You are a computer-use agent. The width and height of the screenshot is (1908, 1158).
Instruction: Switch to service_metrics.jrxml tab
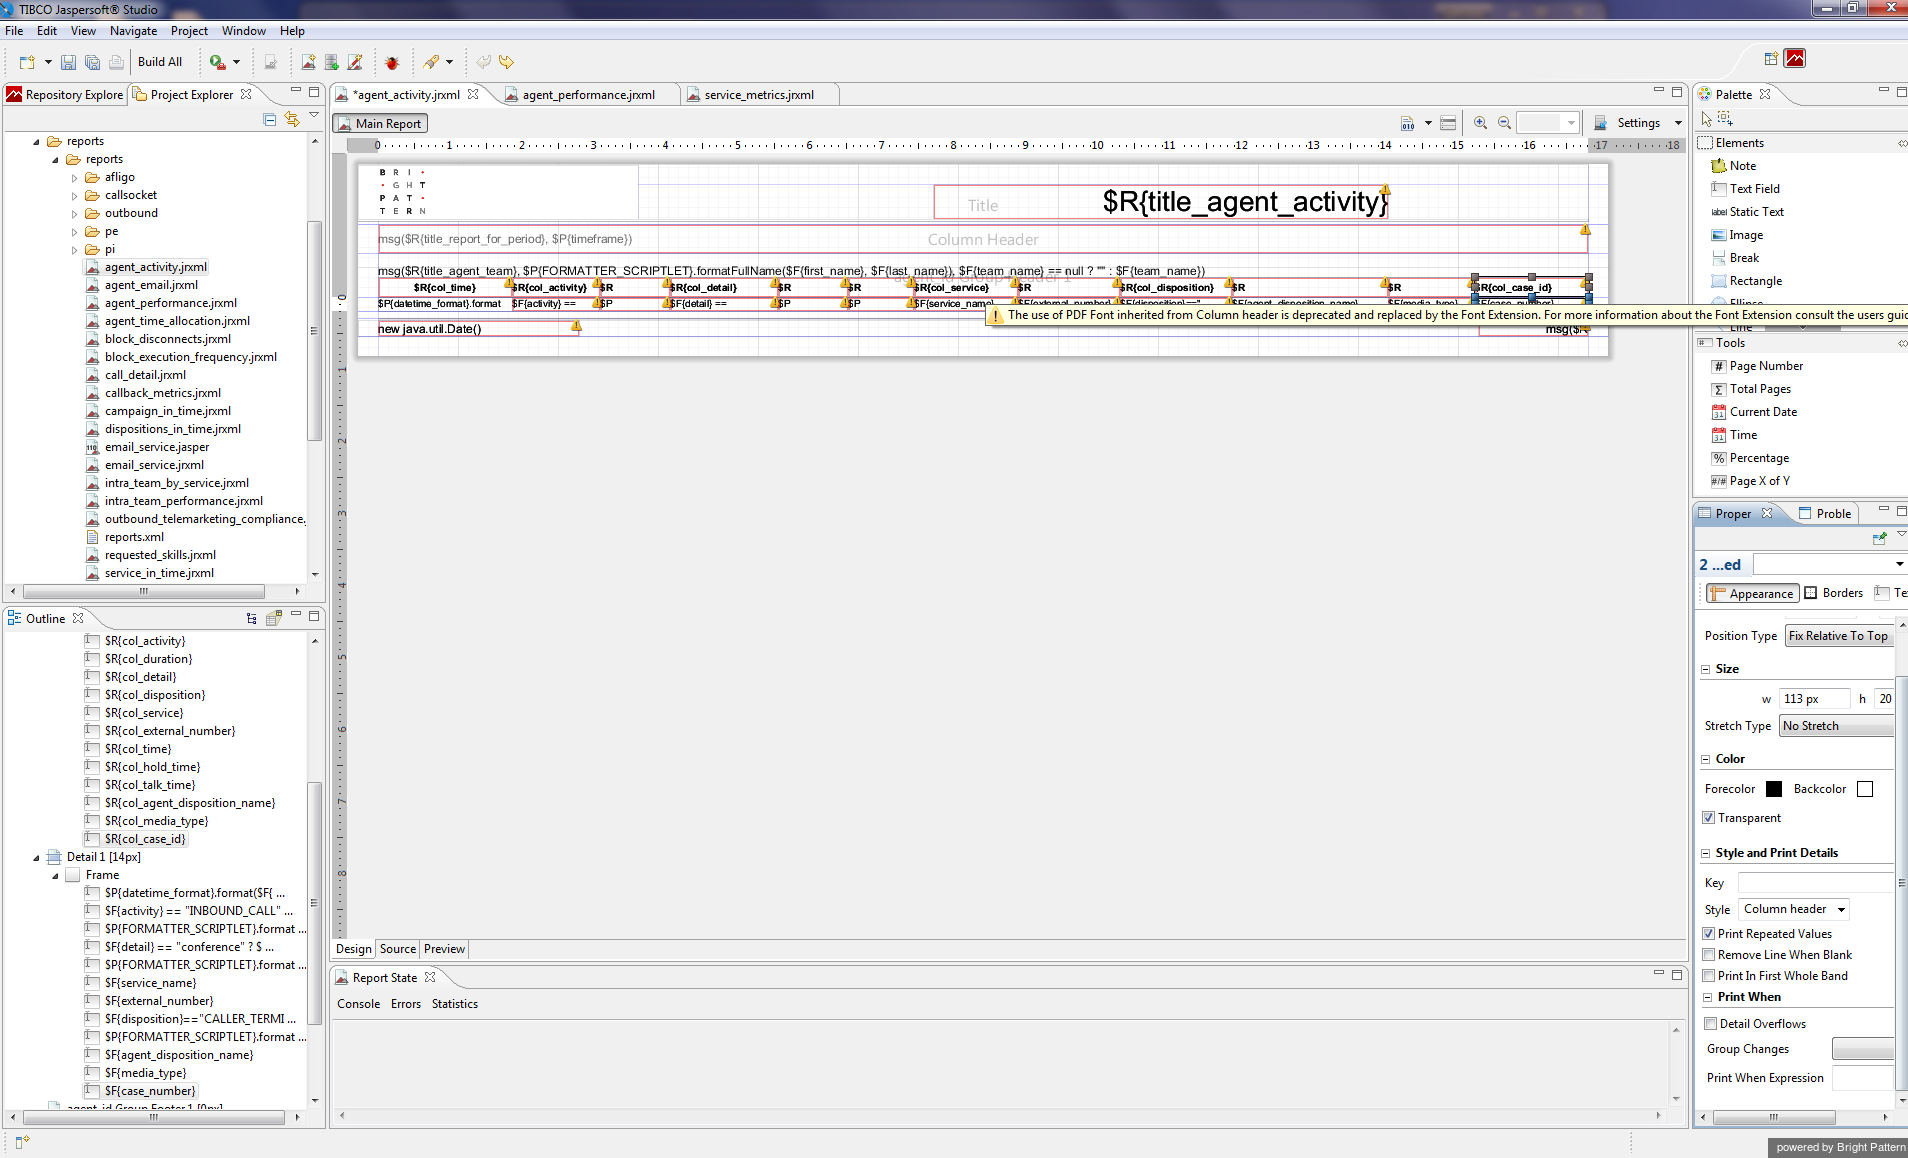point(759,95)
